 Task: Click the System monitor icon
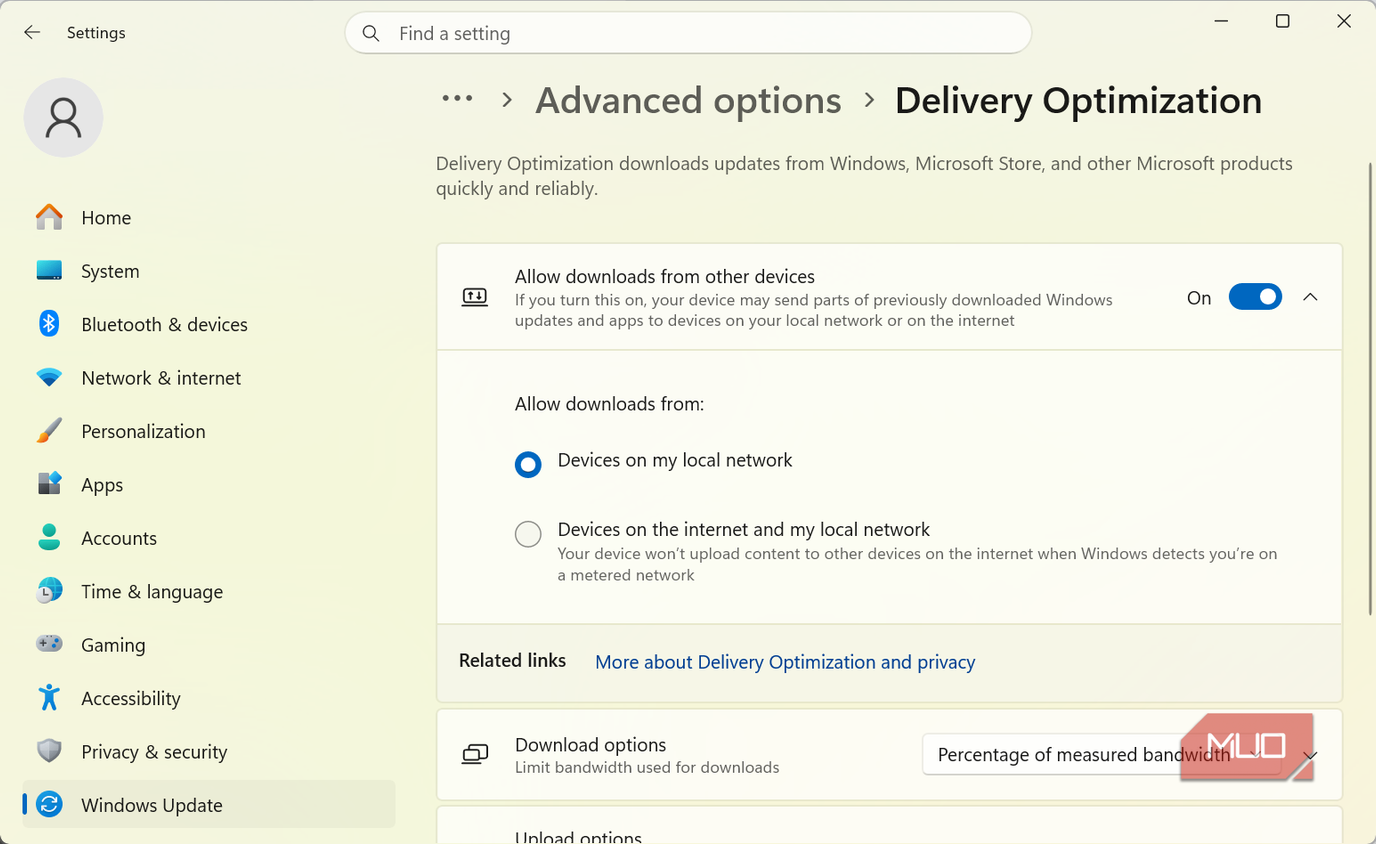pos(49,271)
